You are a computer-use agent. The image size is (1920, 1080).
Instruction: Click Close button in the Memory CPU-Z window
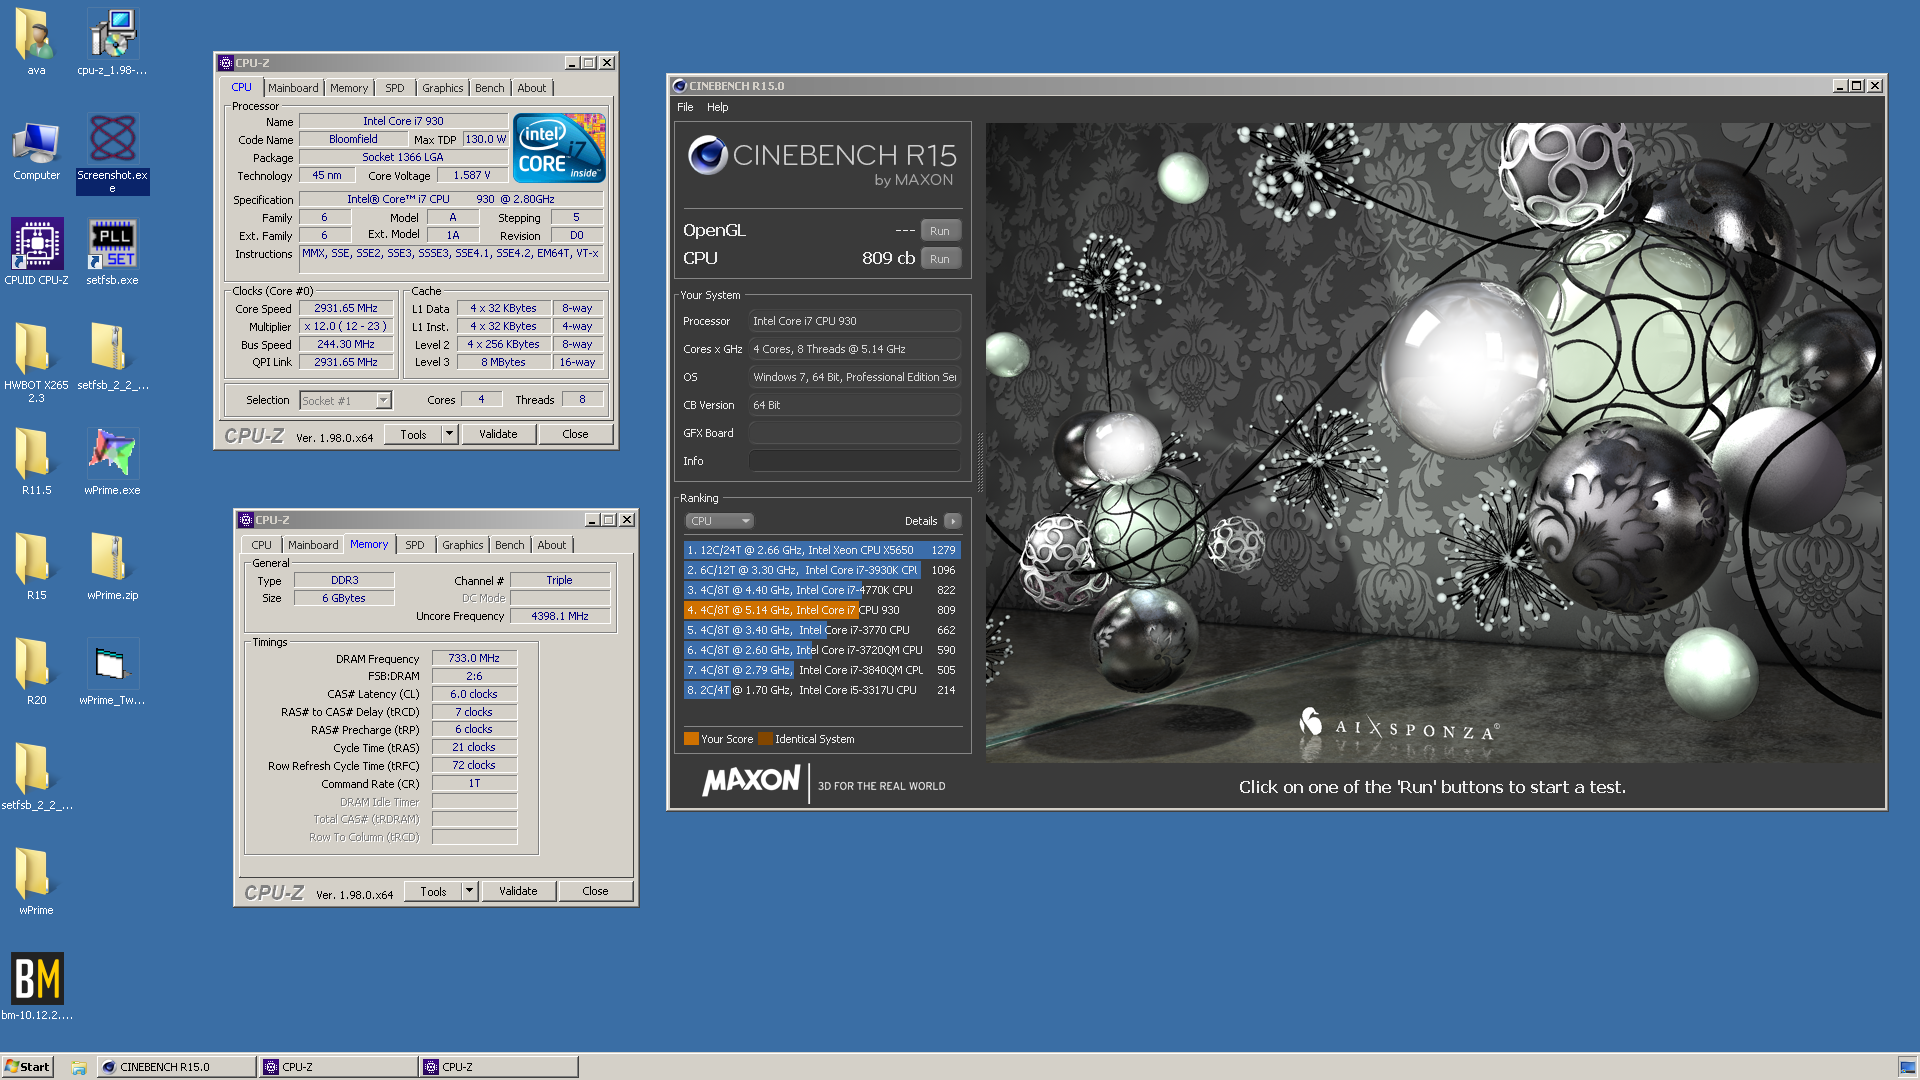click(595, 891)
